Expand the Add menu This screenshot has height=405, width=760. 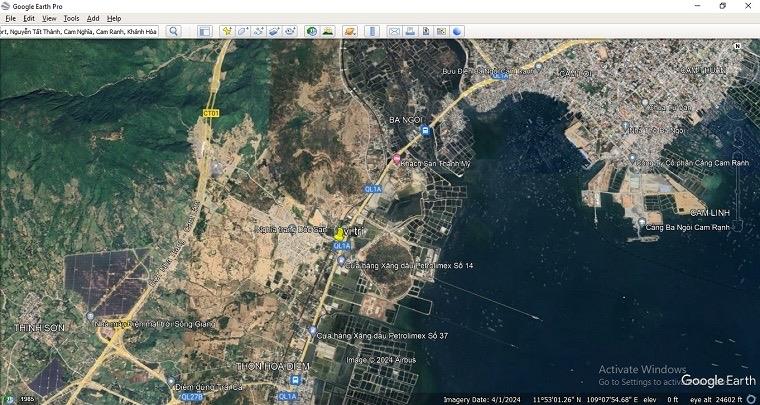point(93,18)
